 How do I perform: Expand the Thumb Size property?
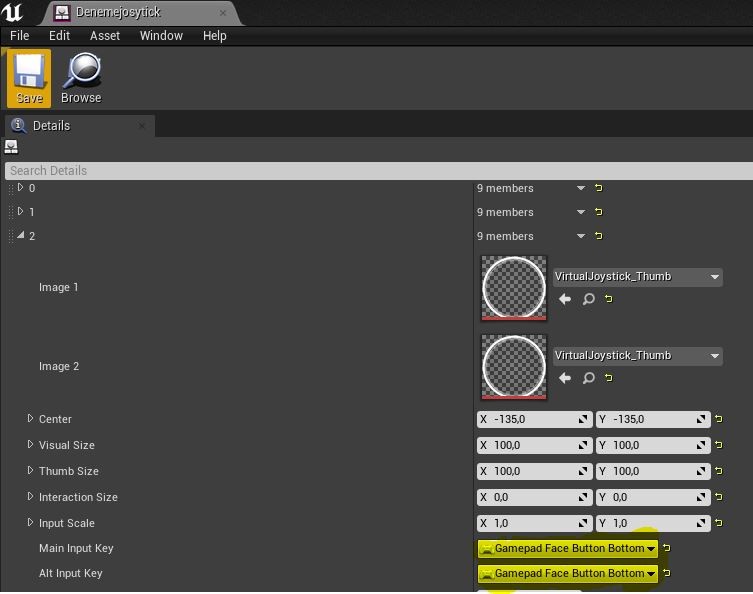pyautogui.click(x=30, y=470)
